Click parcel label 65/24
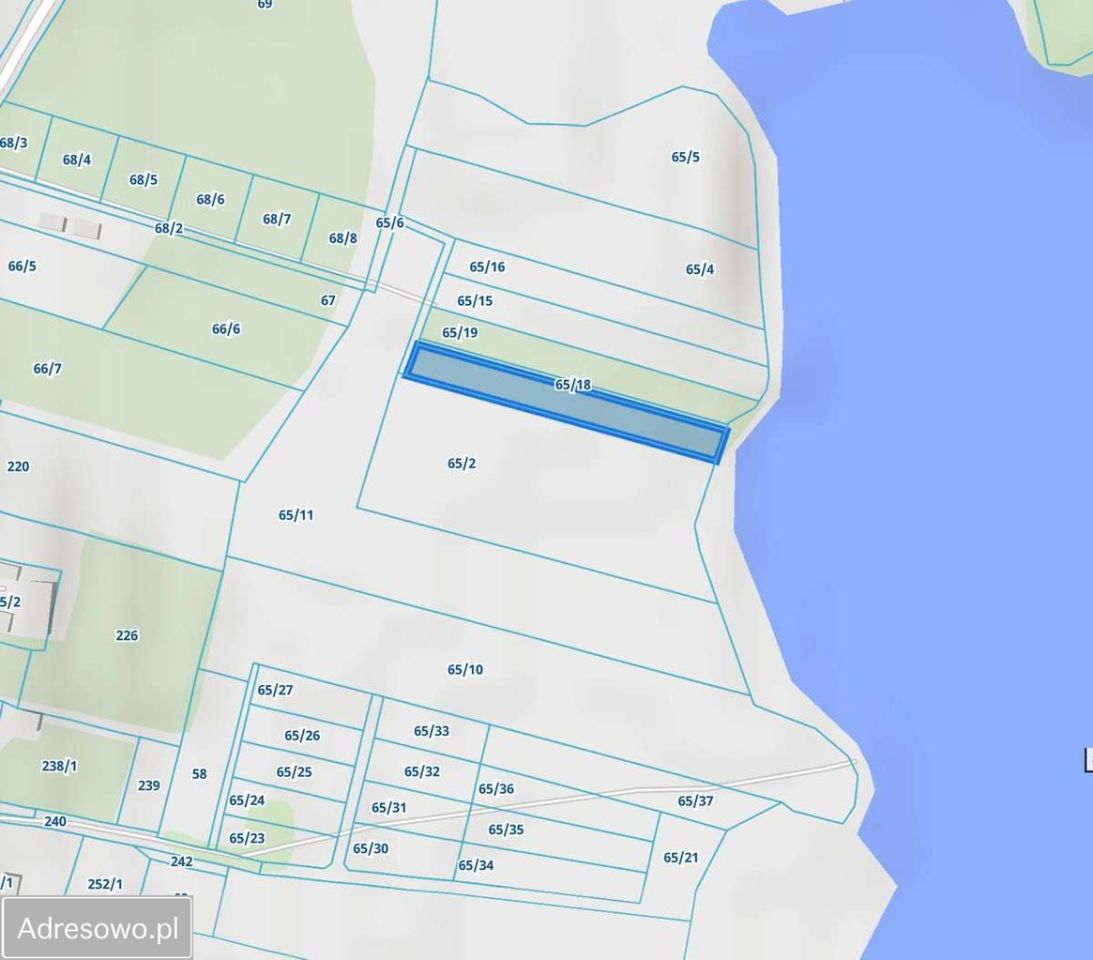Image resolution: width=1093 pixels, height=960 pixels. pyautogui.click(x=247, y=800)
